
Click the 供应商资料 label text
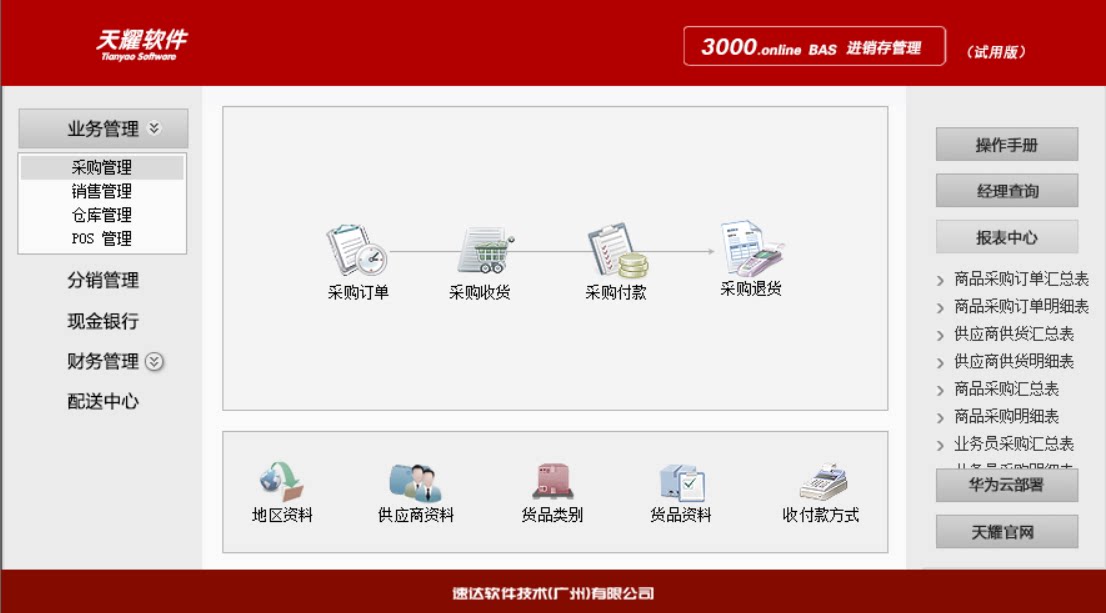(415, 516)
